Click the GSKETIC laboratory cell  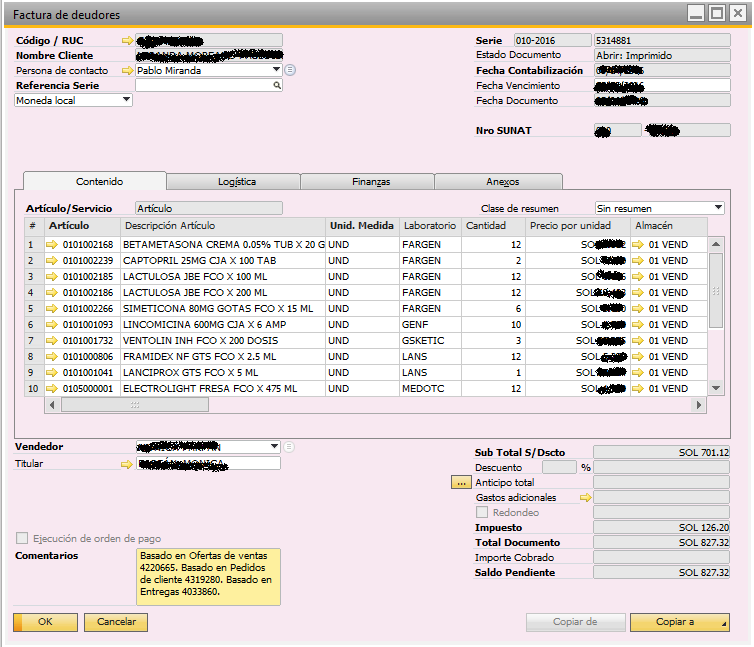pyautogui.click(x=430, y=341)
